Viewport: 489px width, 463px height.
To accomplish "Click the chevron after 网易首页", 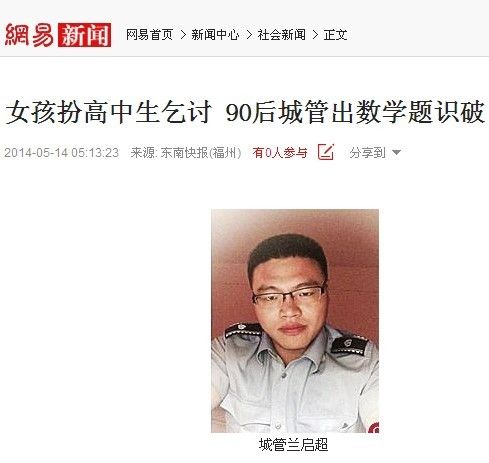I will click(183, 35).
